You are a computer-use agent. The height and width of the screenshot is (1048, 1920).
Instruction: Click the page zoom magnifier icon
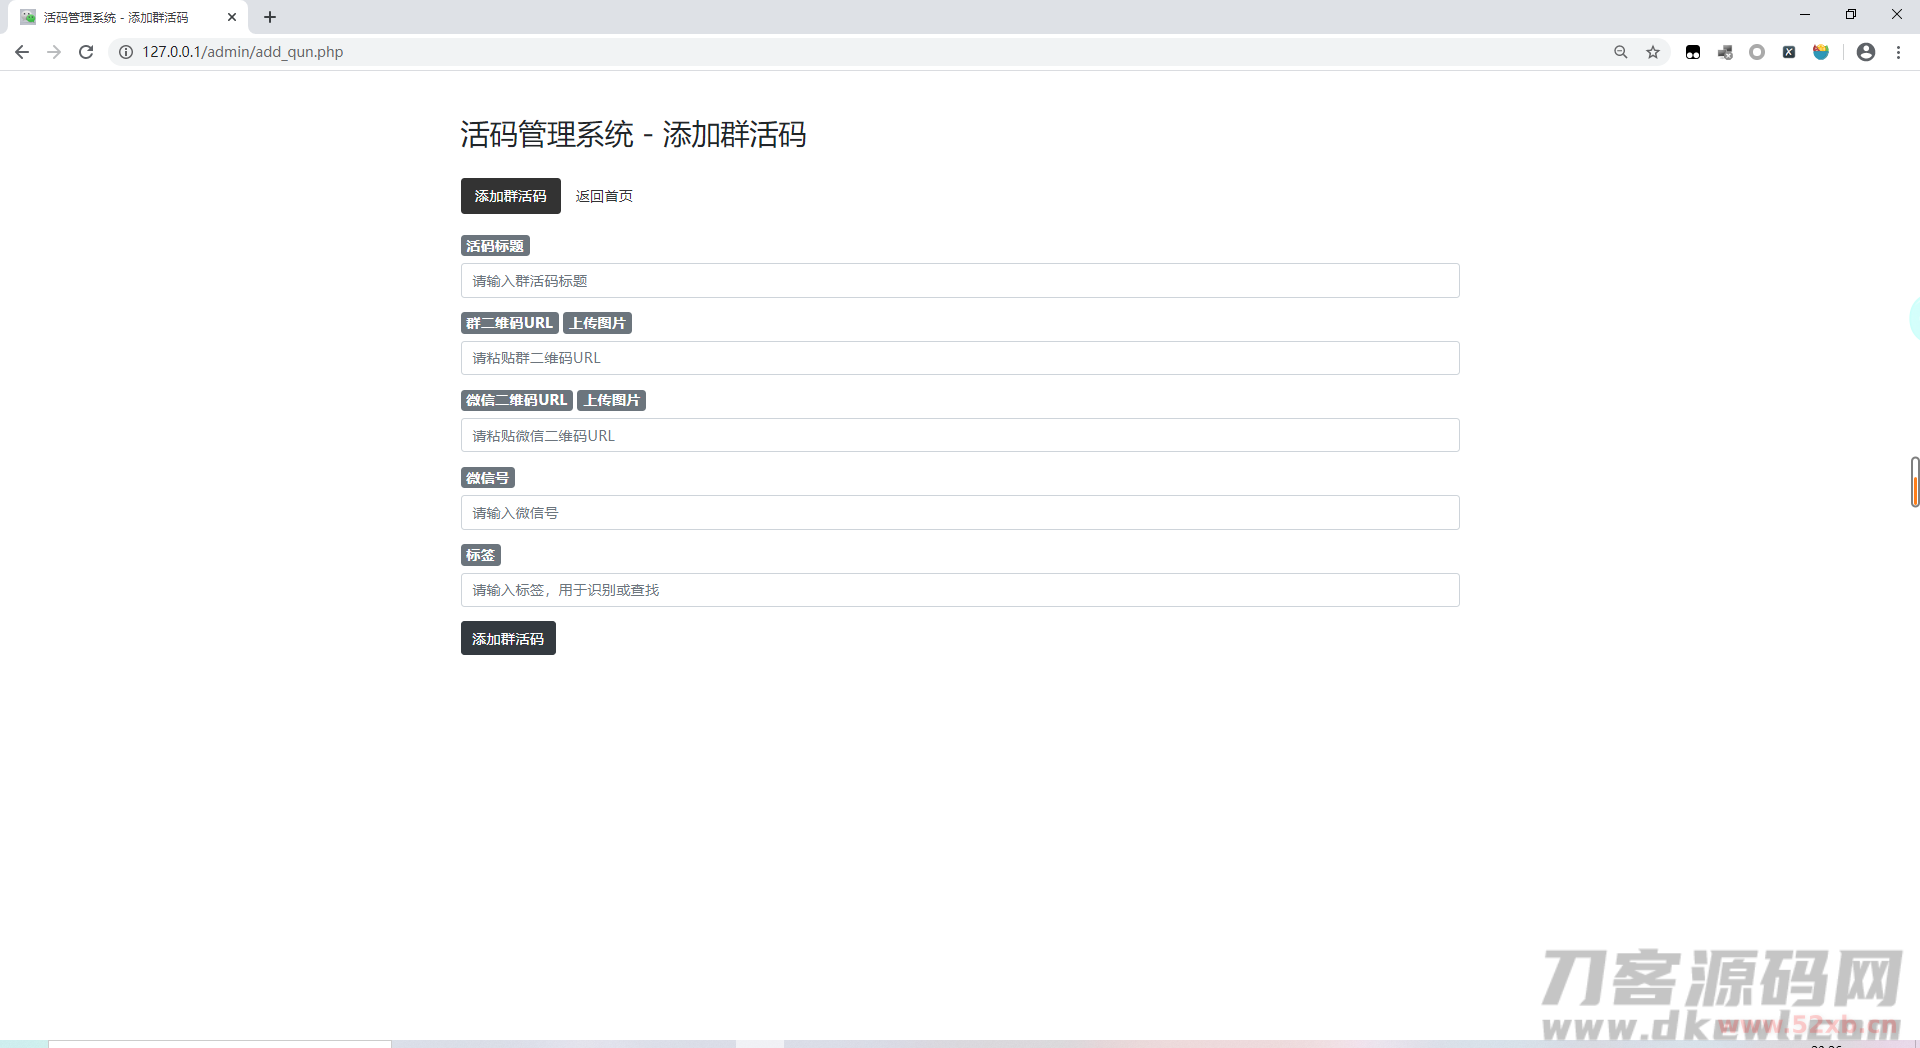coord(1621,51)
